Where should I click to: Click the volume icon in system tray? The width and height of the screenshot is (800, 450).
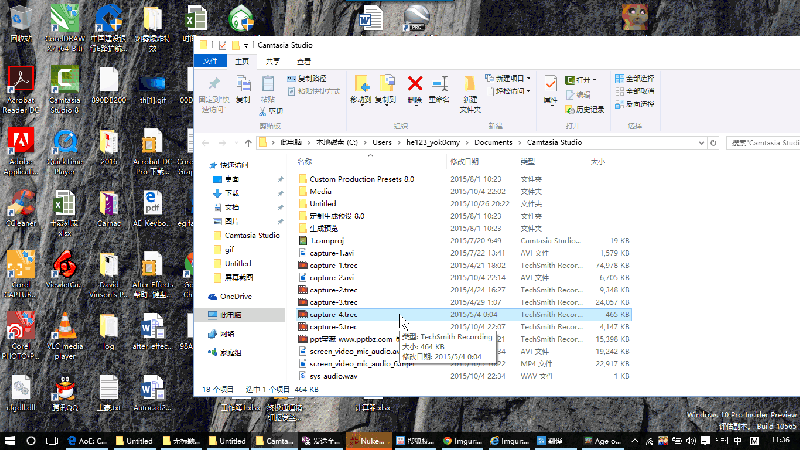691,441
